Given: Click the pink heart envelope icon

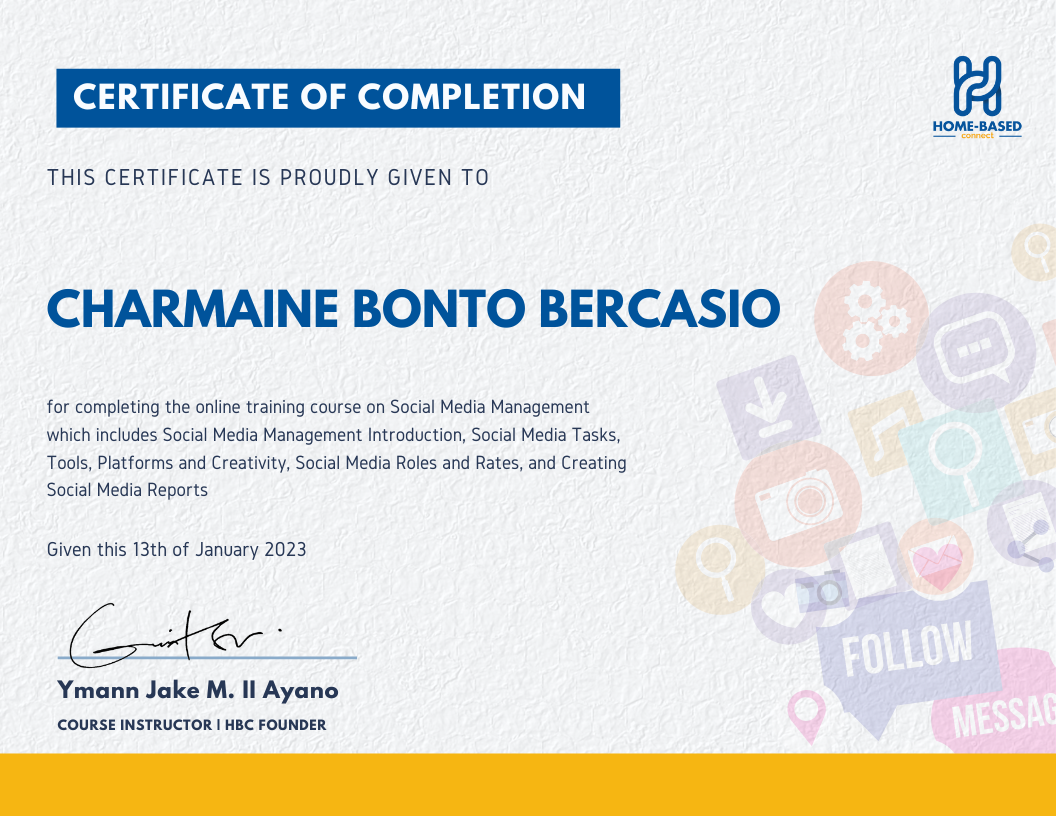Looking at the screenshot, I should tap(936, 559).
